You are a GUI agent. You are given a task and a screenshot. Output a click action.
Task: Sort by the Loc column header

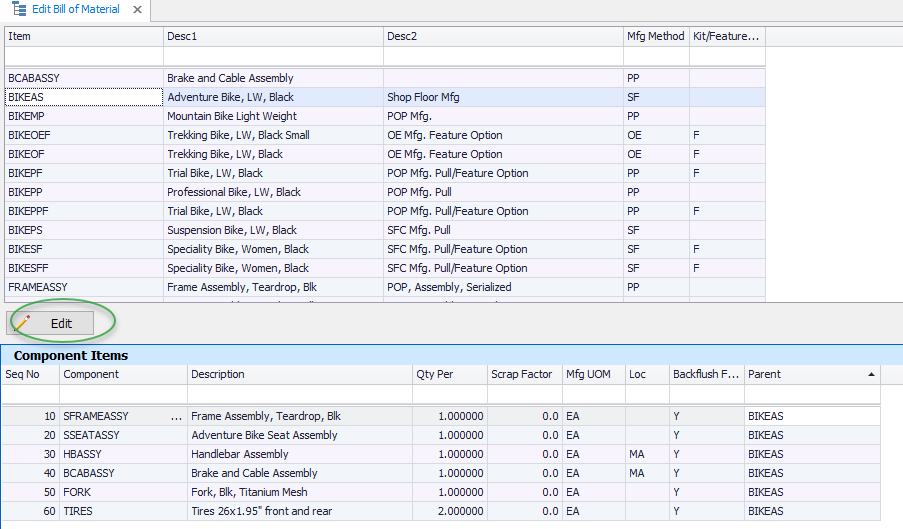647,375
